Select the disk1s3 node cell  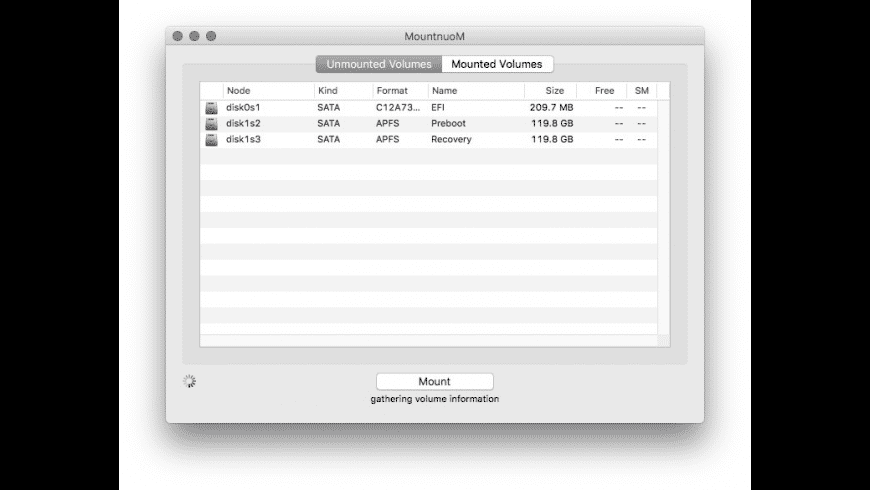coord(243,139)
